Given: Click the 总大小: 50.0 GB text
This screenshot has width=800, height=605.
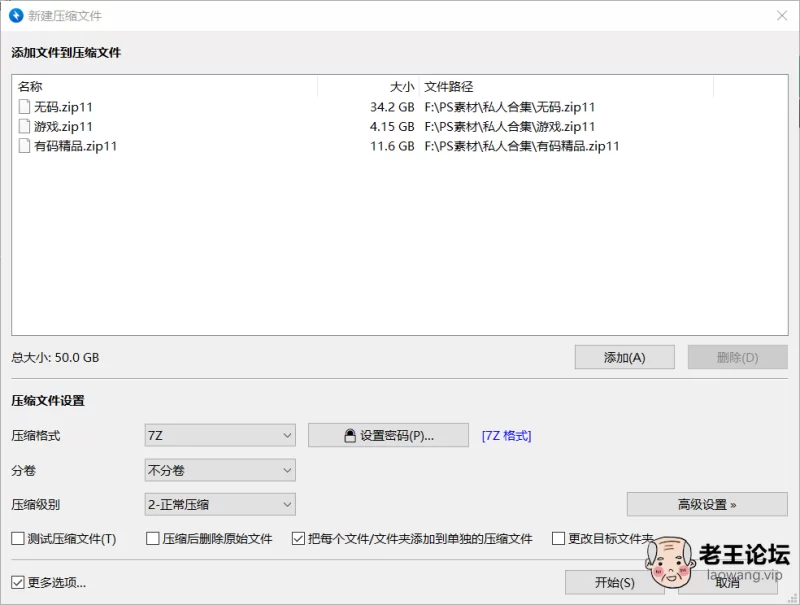Looking at the screenshot, I should 55,357.
